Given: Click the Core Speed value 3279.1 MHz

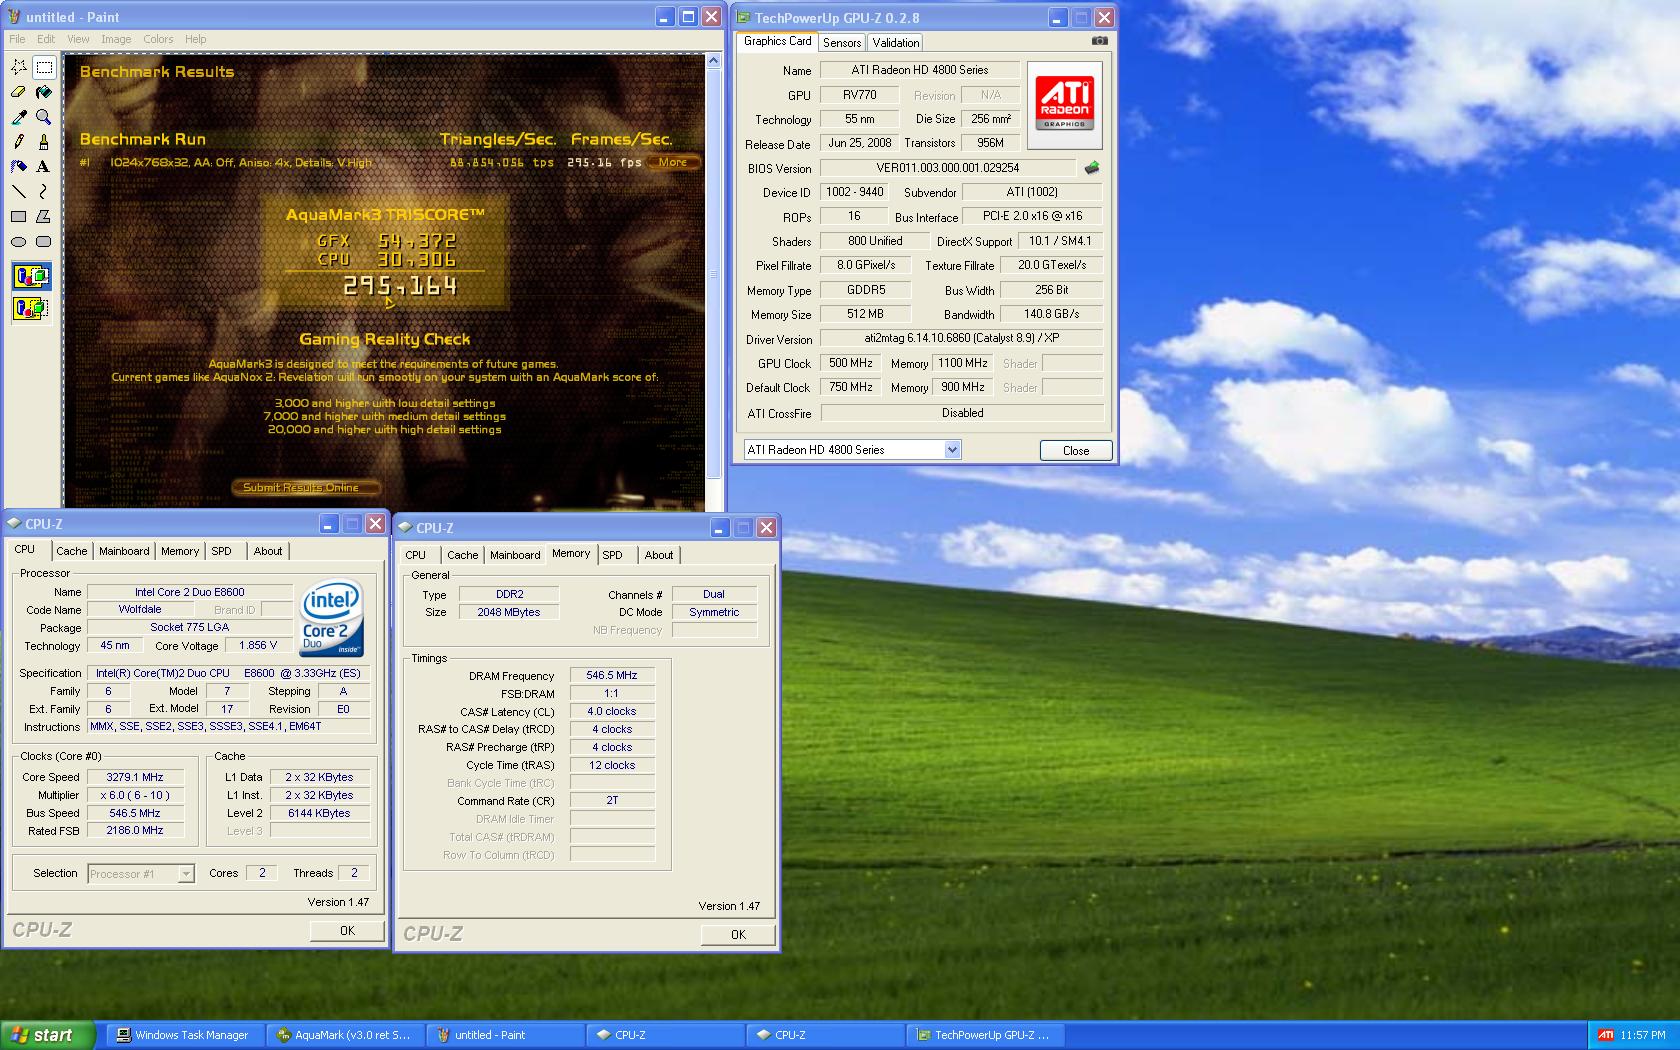Looking at the screenshot, I should (135, 777).
